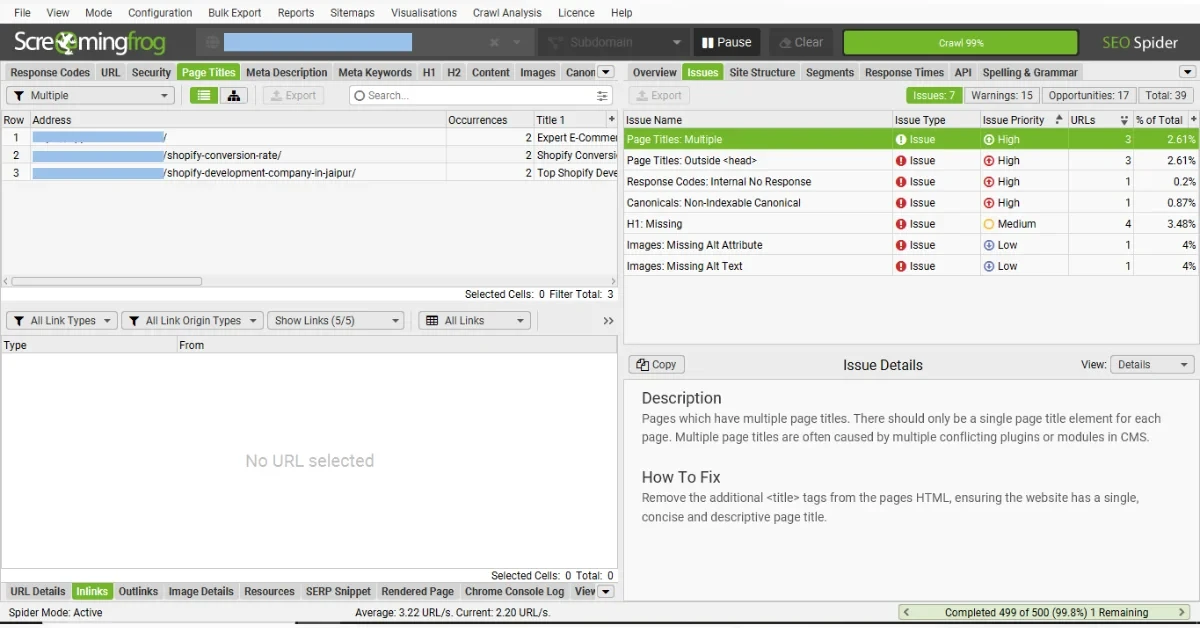Show Total: 39 items
Image resolution: width=1200 pixels, height=628 pixels.
tap(1167, 96)
